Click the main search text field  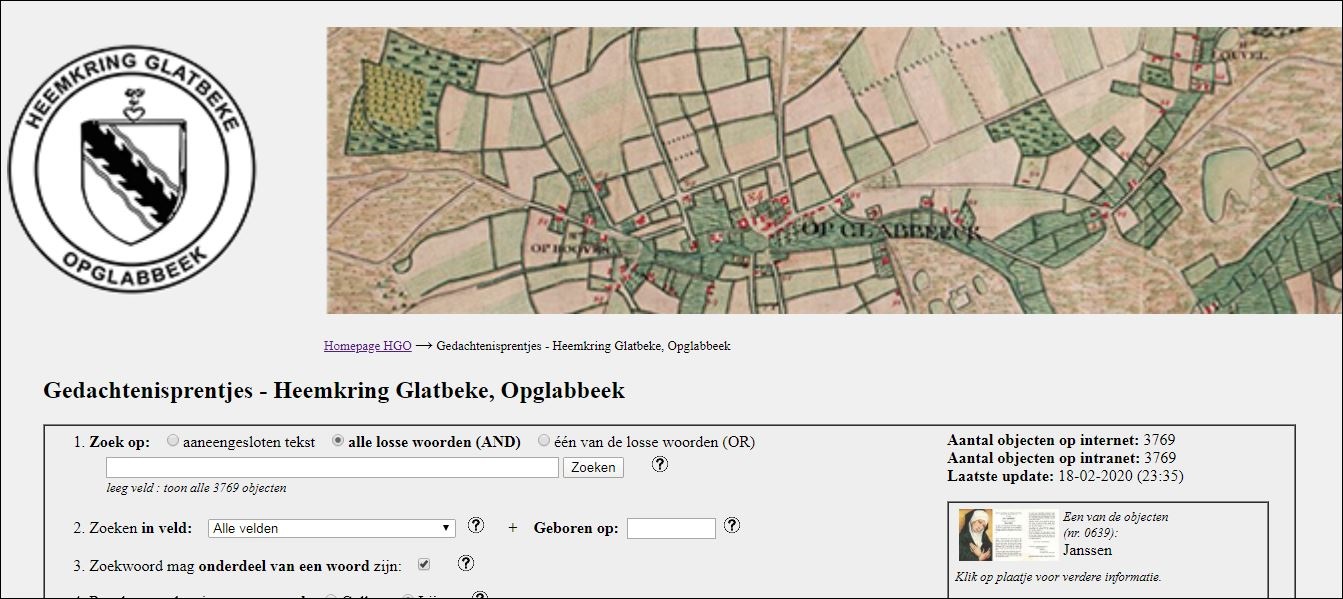(332, 467)
